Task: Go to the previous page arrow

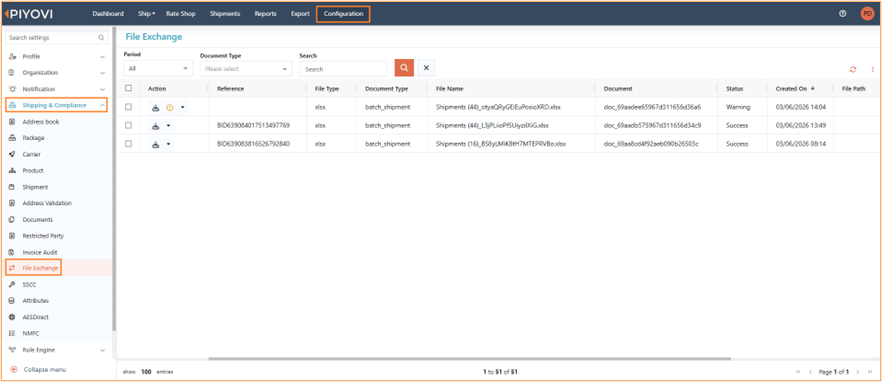Action: coord(810,372)
